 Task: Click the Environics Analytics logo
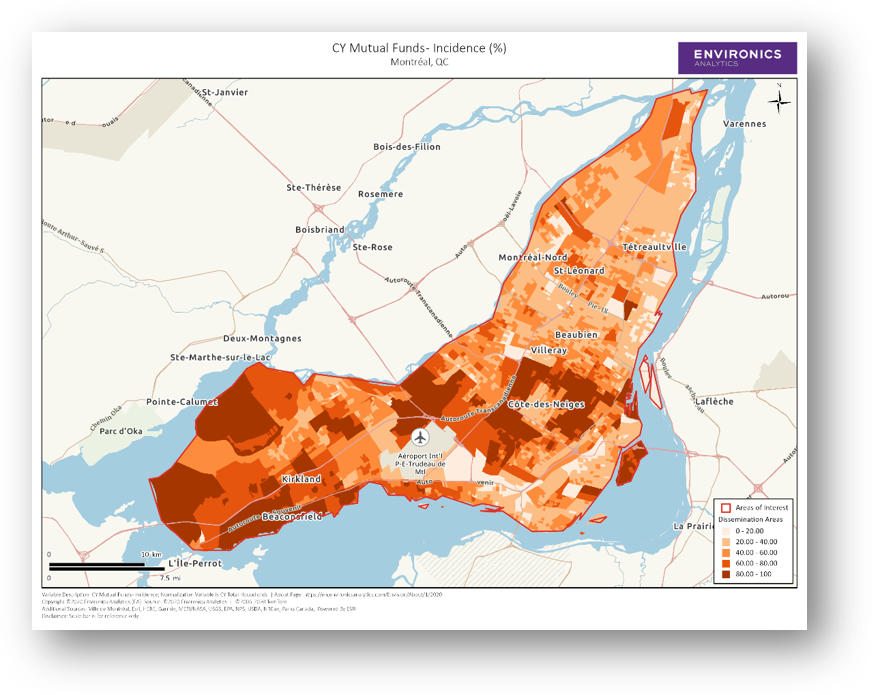click(x=737, y=58)
